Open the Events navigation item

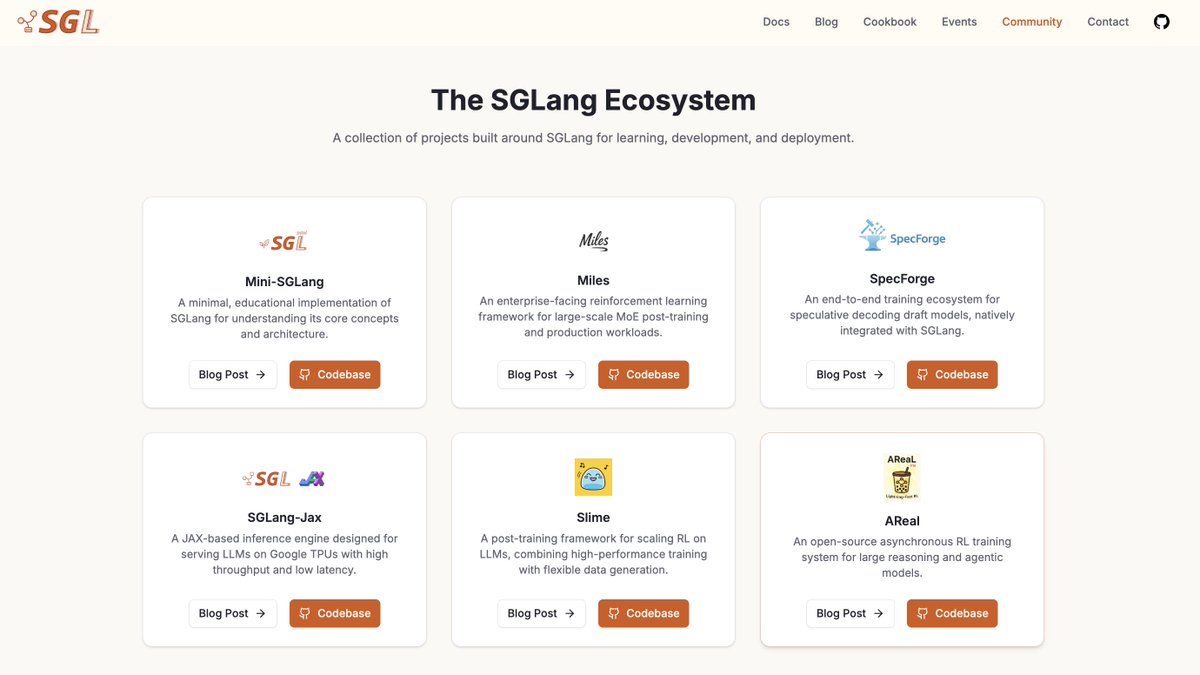(959, 21)
